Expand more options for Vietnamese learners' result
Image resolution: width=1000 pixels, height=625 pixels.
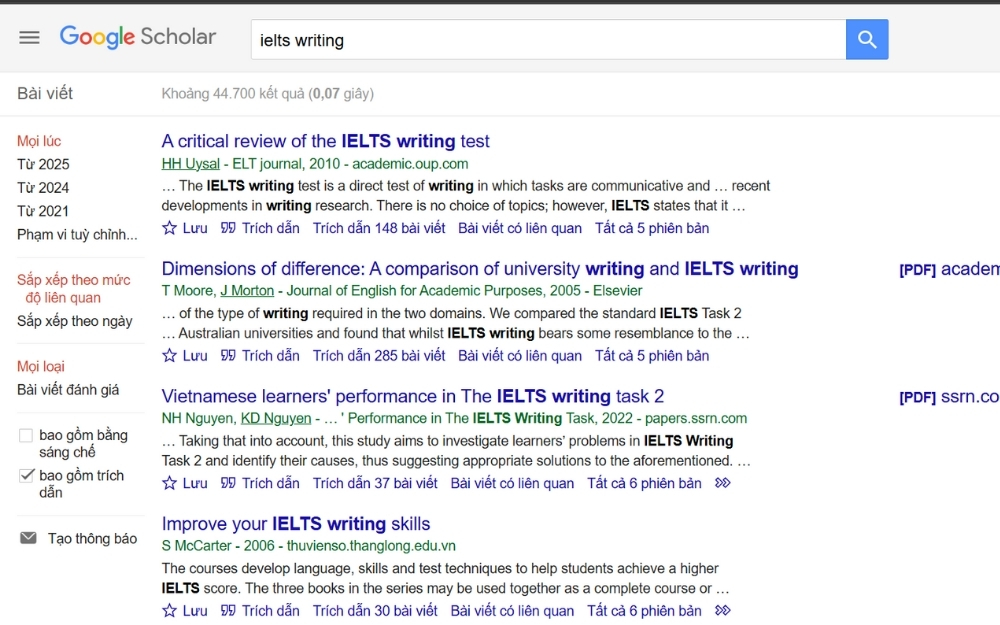(x=723, y=483)
